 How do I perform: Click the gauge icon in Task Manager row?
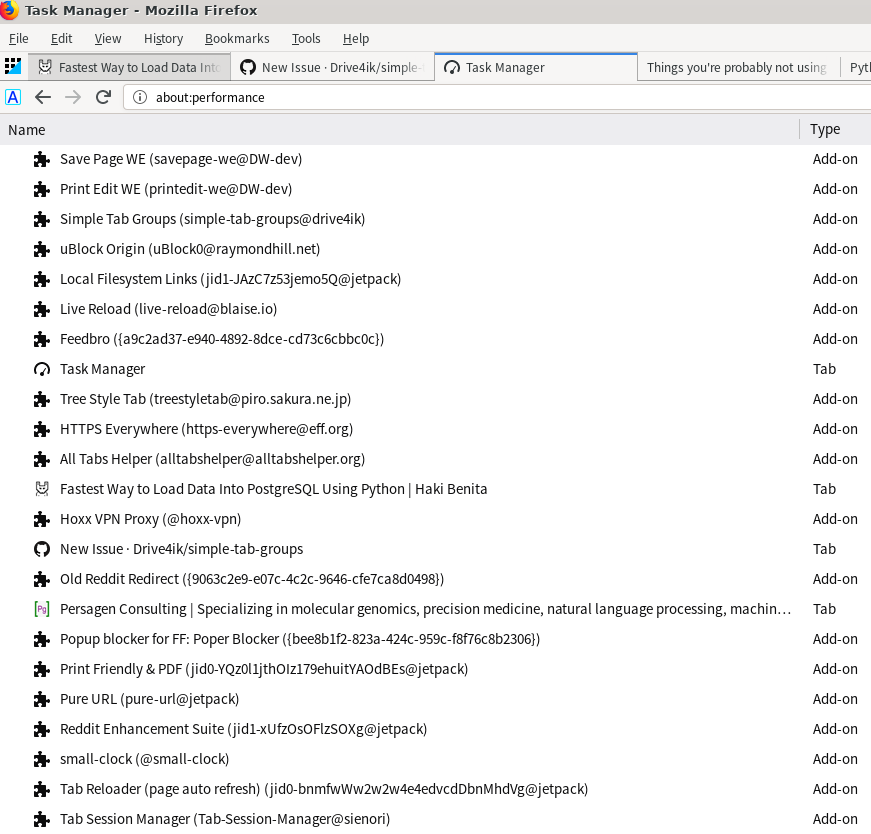[x=42, y=369]
